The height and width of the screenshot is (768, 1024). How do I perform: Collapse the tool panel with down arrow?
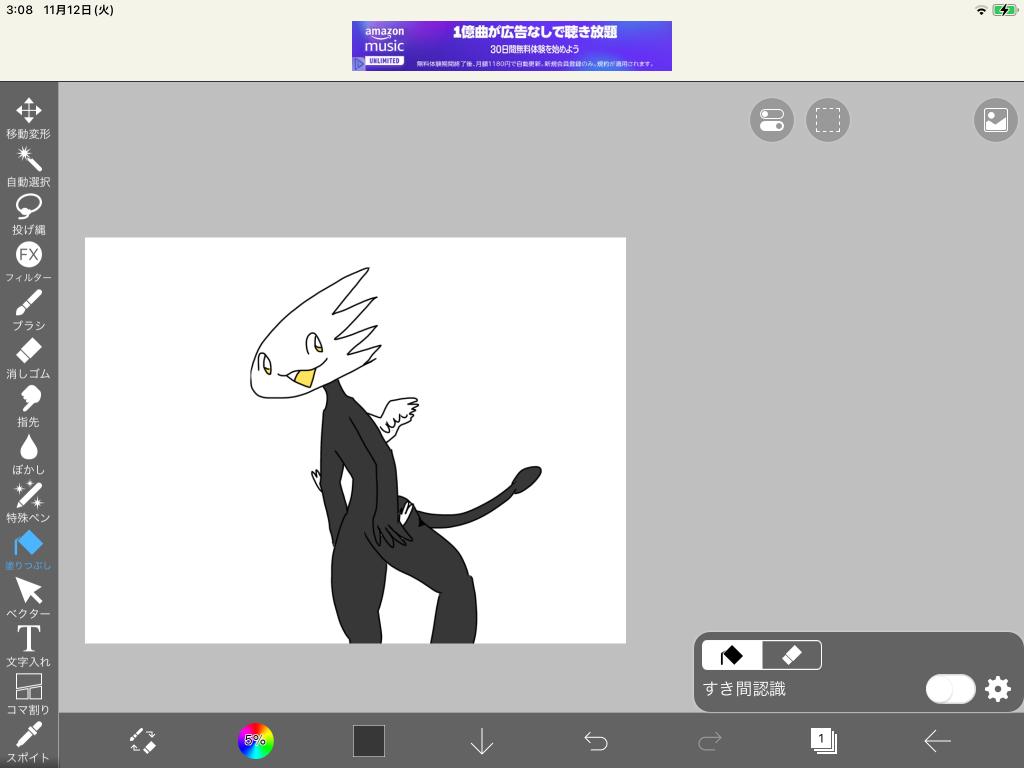[482, 741]
